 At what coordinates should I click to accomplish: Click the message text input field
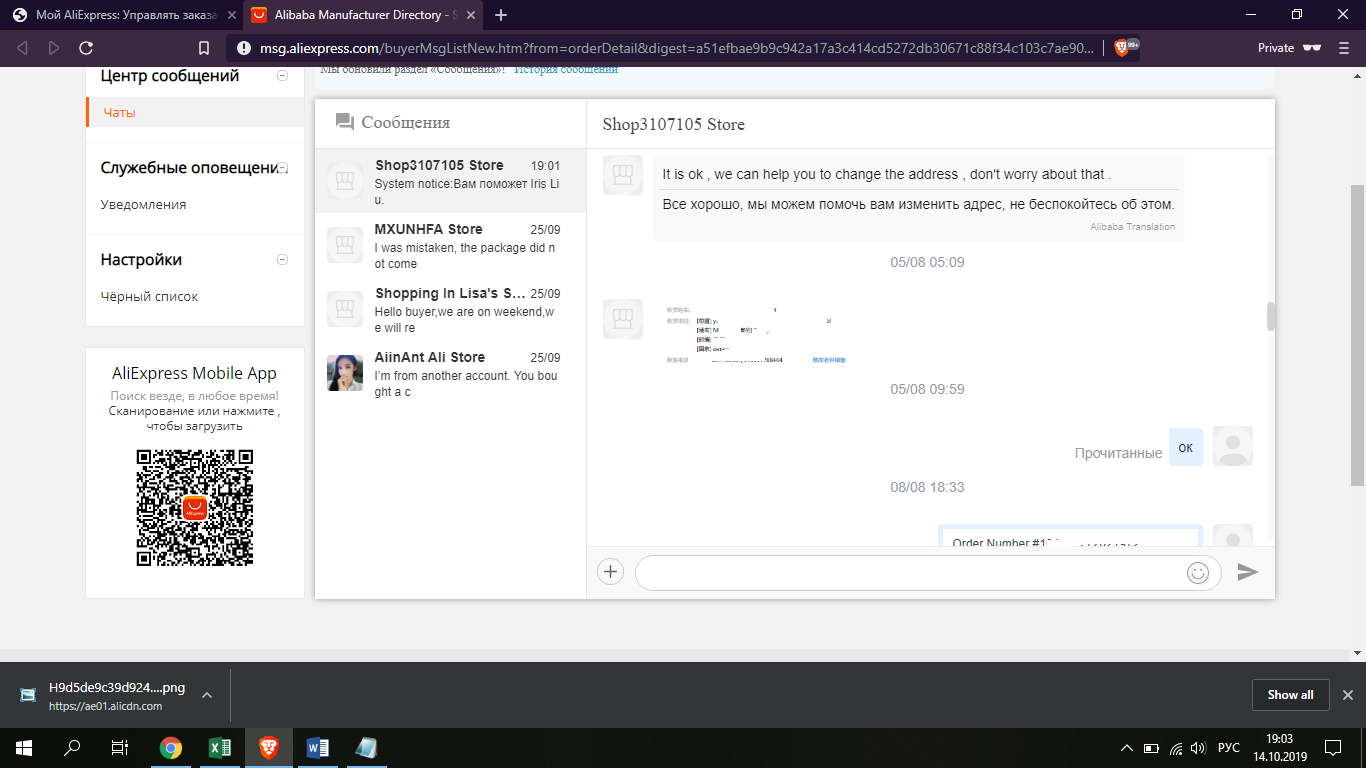pyautogui.click(x=908, y=573)
